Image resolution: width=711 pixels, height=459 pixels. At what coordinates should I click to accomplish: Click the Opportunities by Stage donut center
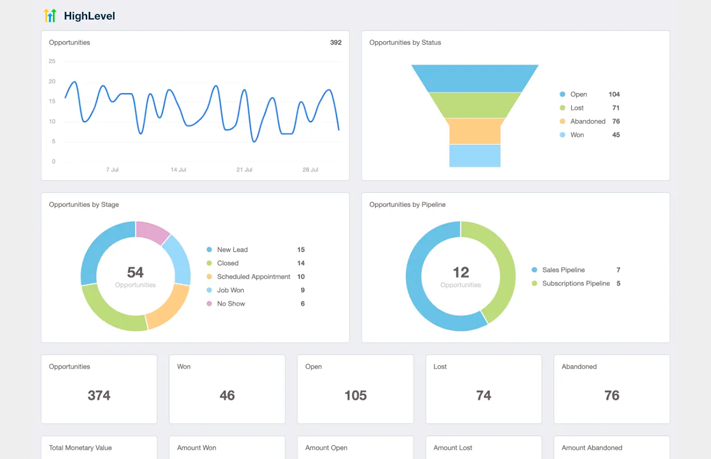click(x=135, y=276)
